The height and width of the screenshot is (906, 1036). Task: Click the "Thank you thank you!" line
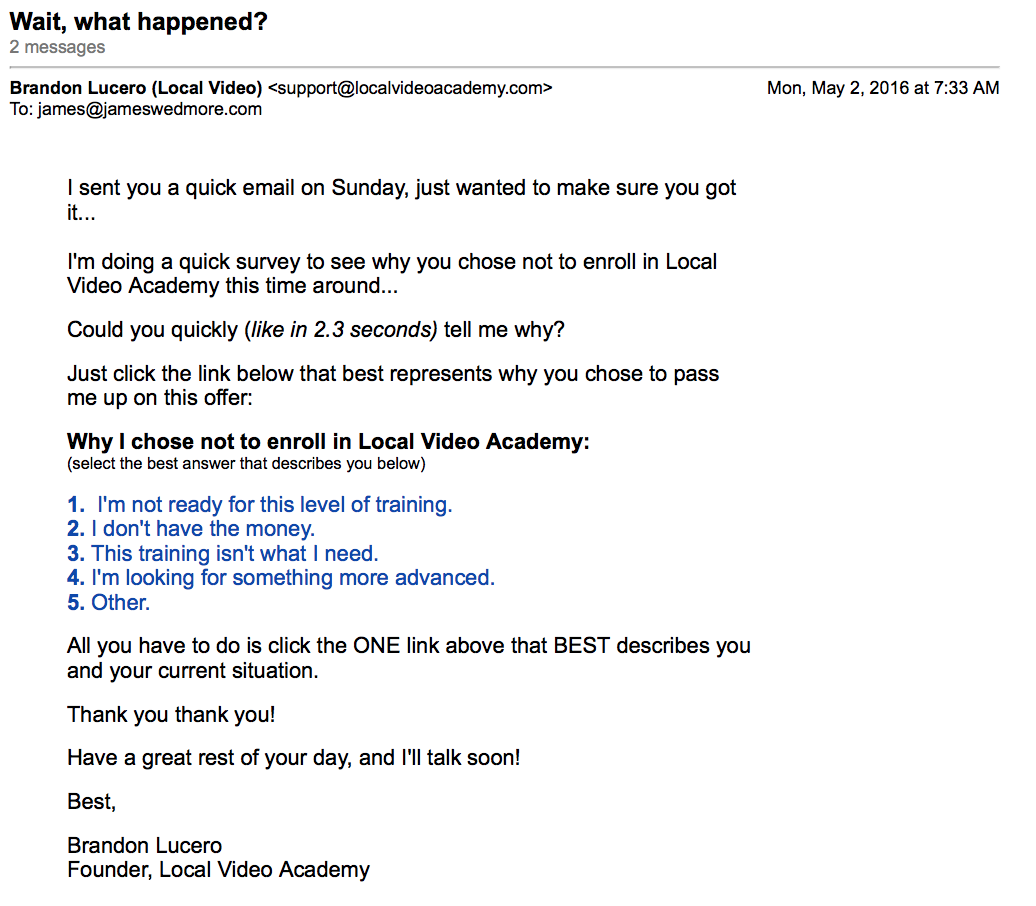[171, 714]
